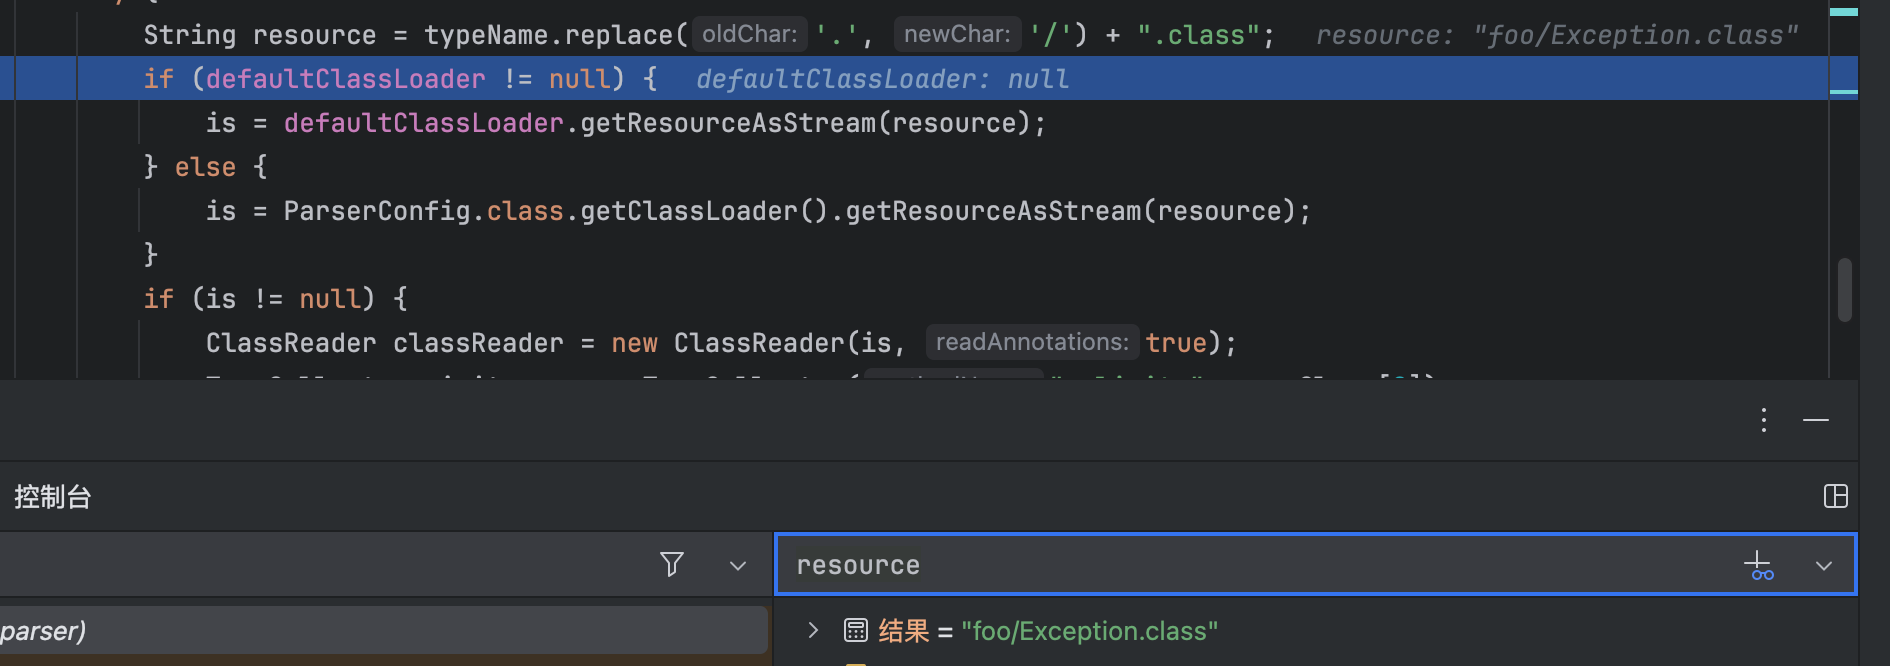Expand the 结果 result tree node
This screenshot has height=666, width=1890.
pyautogui.click(x=813, y=630)
